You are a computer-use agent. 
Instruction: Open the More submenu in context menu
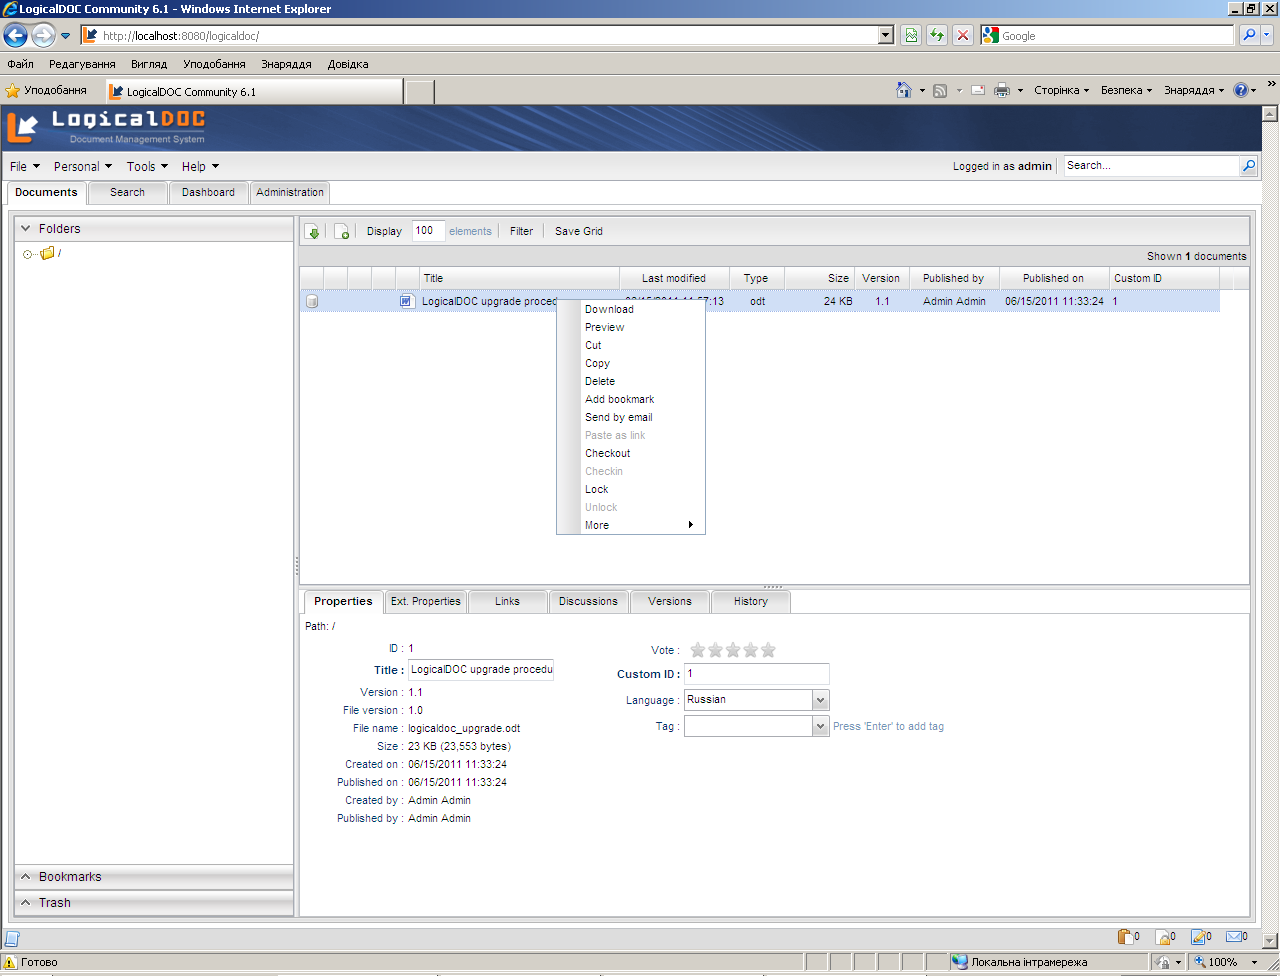coord(631,525)
